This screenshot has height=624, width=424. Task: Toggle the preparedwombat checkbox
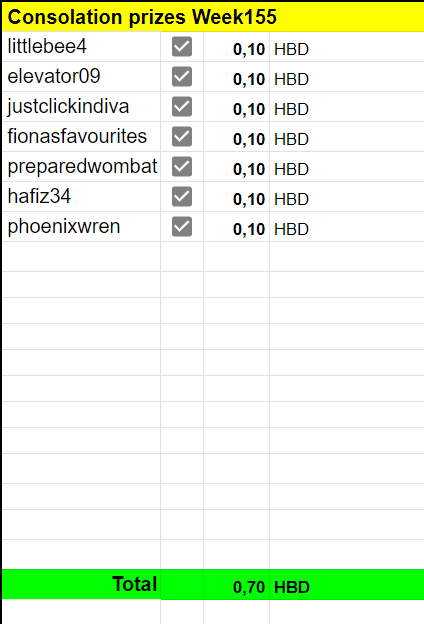(x=182, y=166)
